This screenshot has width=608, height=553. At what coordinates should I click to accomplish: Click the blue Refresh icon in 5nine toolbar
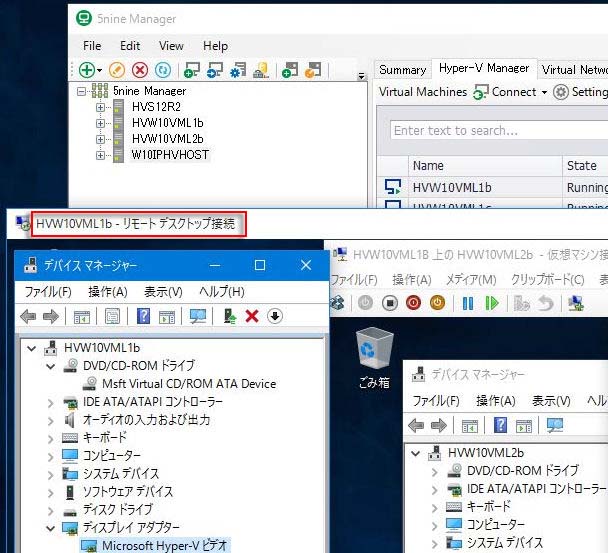[163, 70]
